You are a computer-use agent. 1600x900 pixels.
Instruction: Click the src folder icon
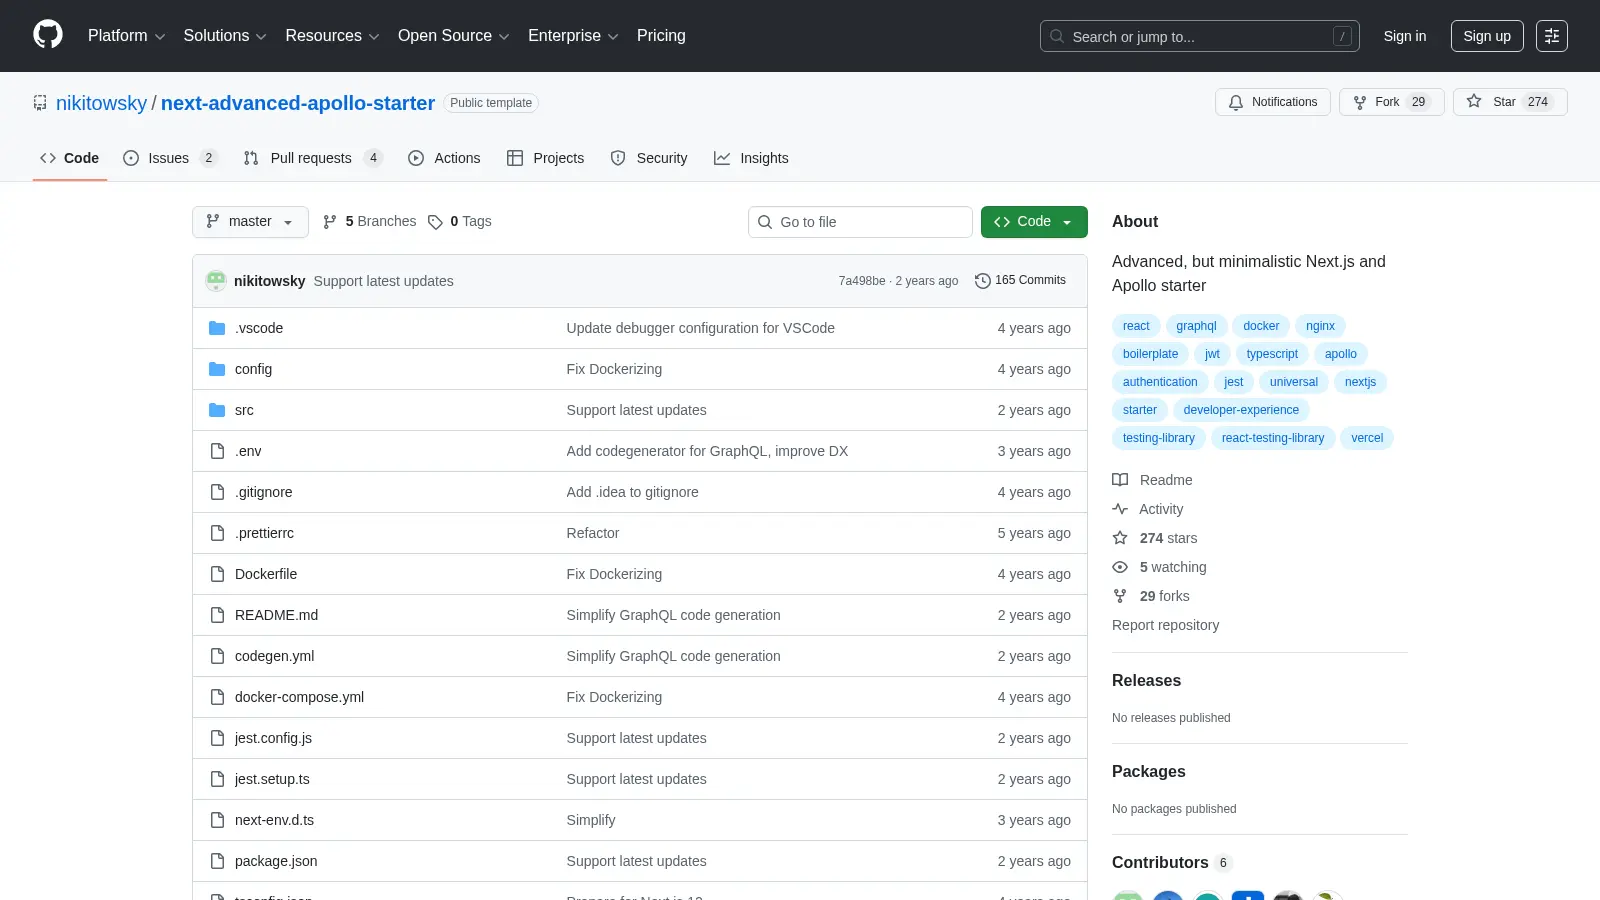coord(217,410)
